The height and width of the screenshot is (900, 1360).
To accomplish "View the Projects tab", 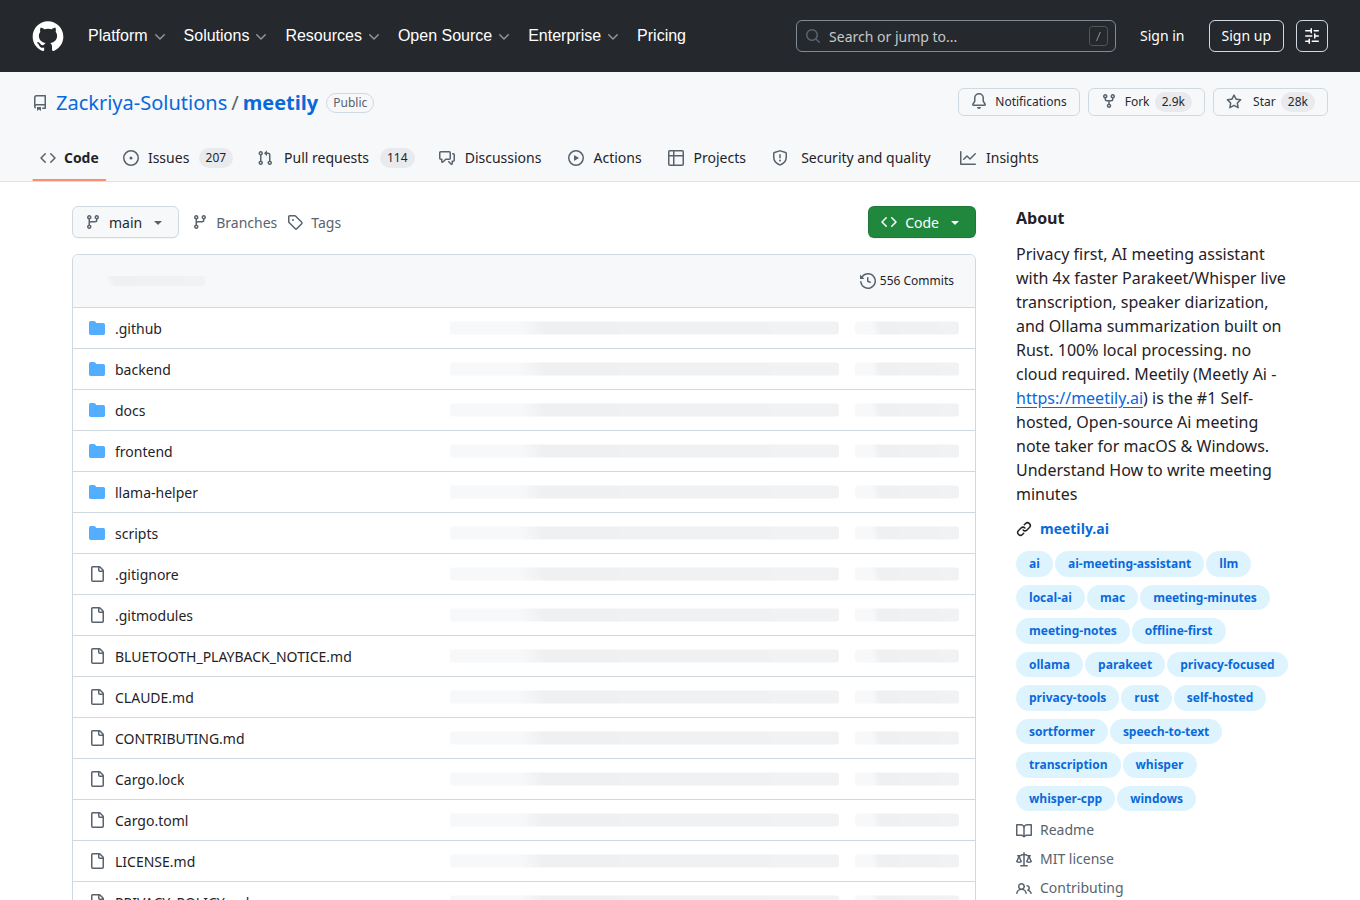I will coord(707,158).
